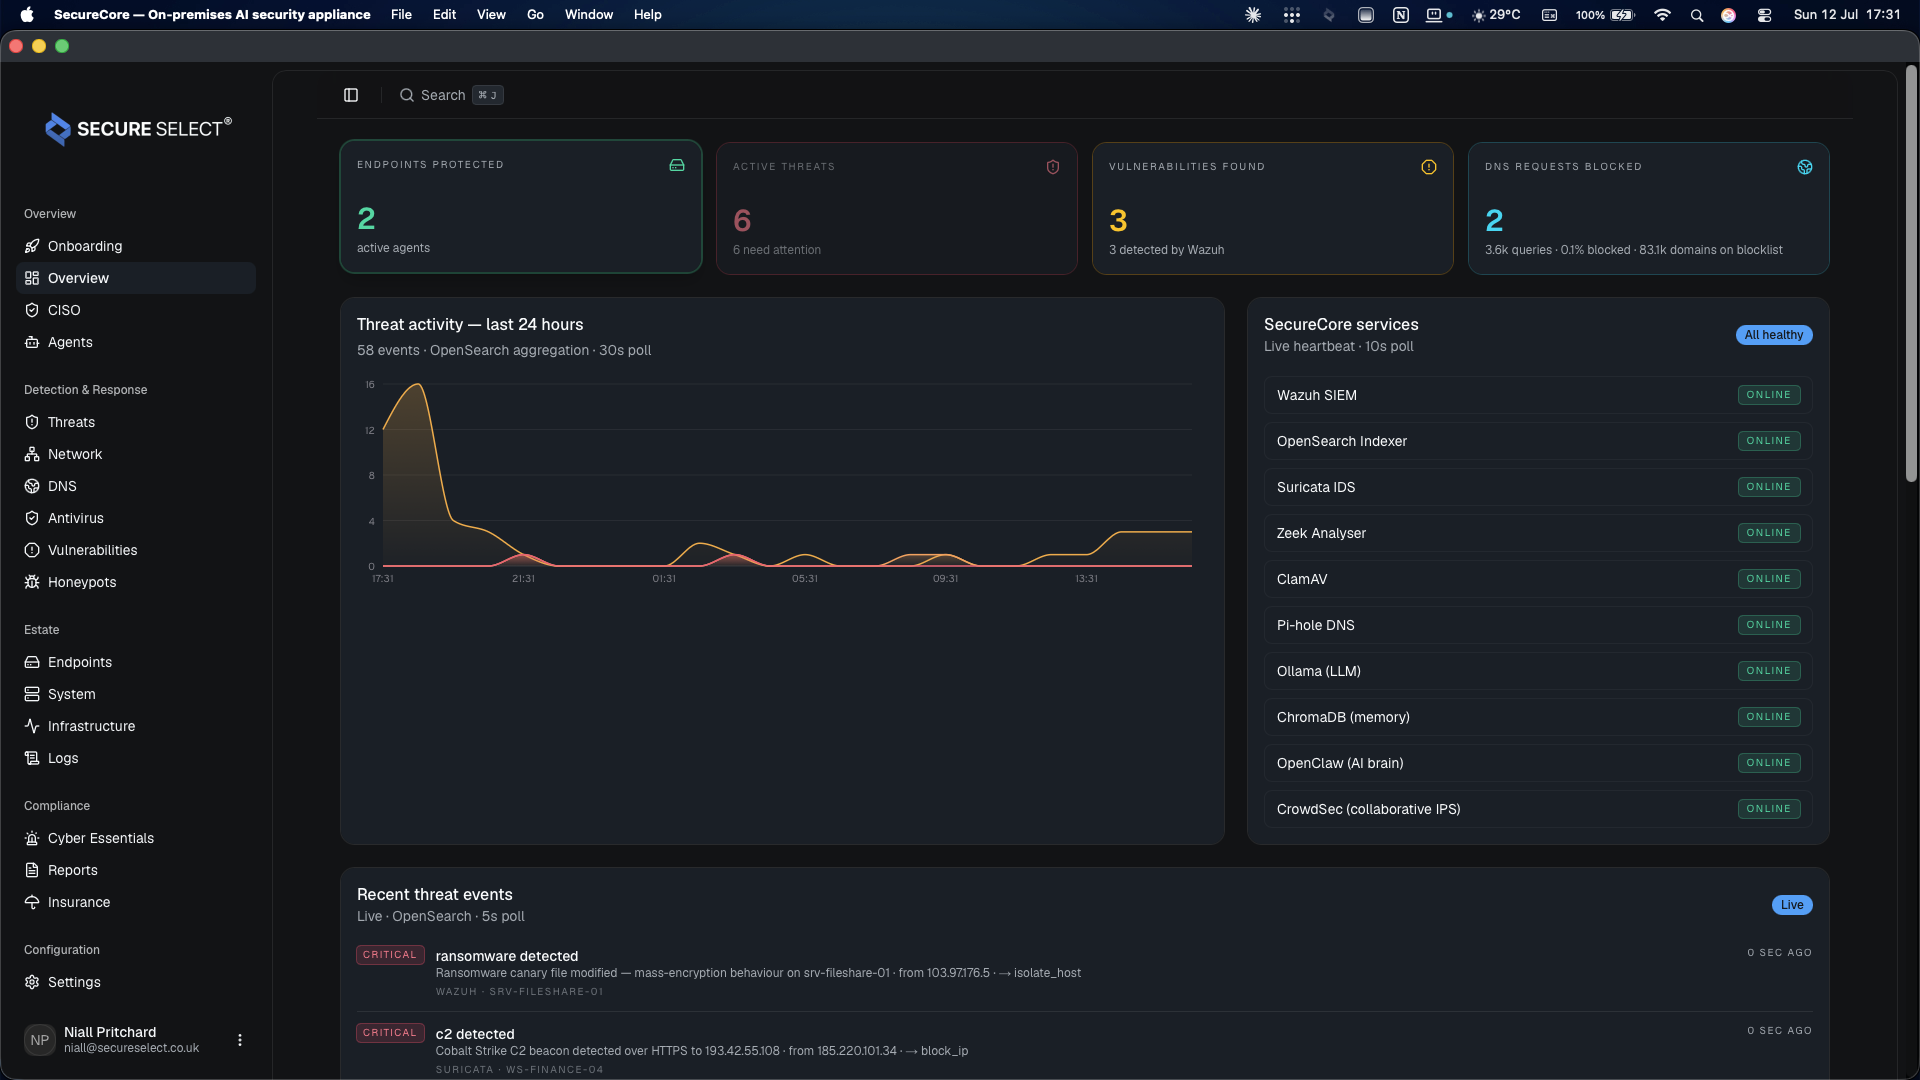Click the Wazuh SIEM ONLINE status
This screenshot has width=1920, height=1080.
pyautogui.click(x=1768, y=395)
